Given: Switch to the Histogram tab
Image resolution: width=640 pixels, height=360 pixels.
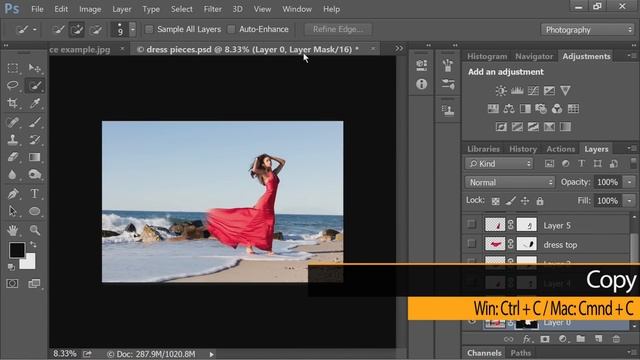Looking at the screenshot, I should [487, 56].
